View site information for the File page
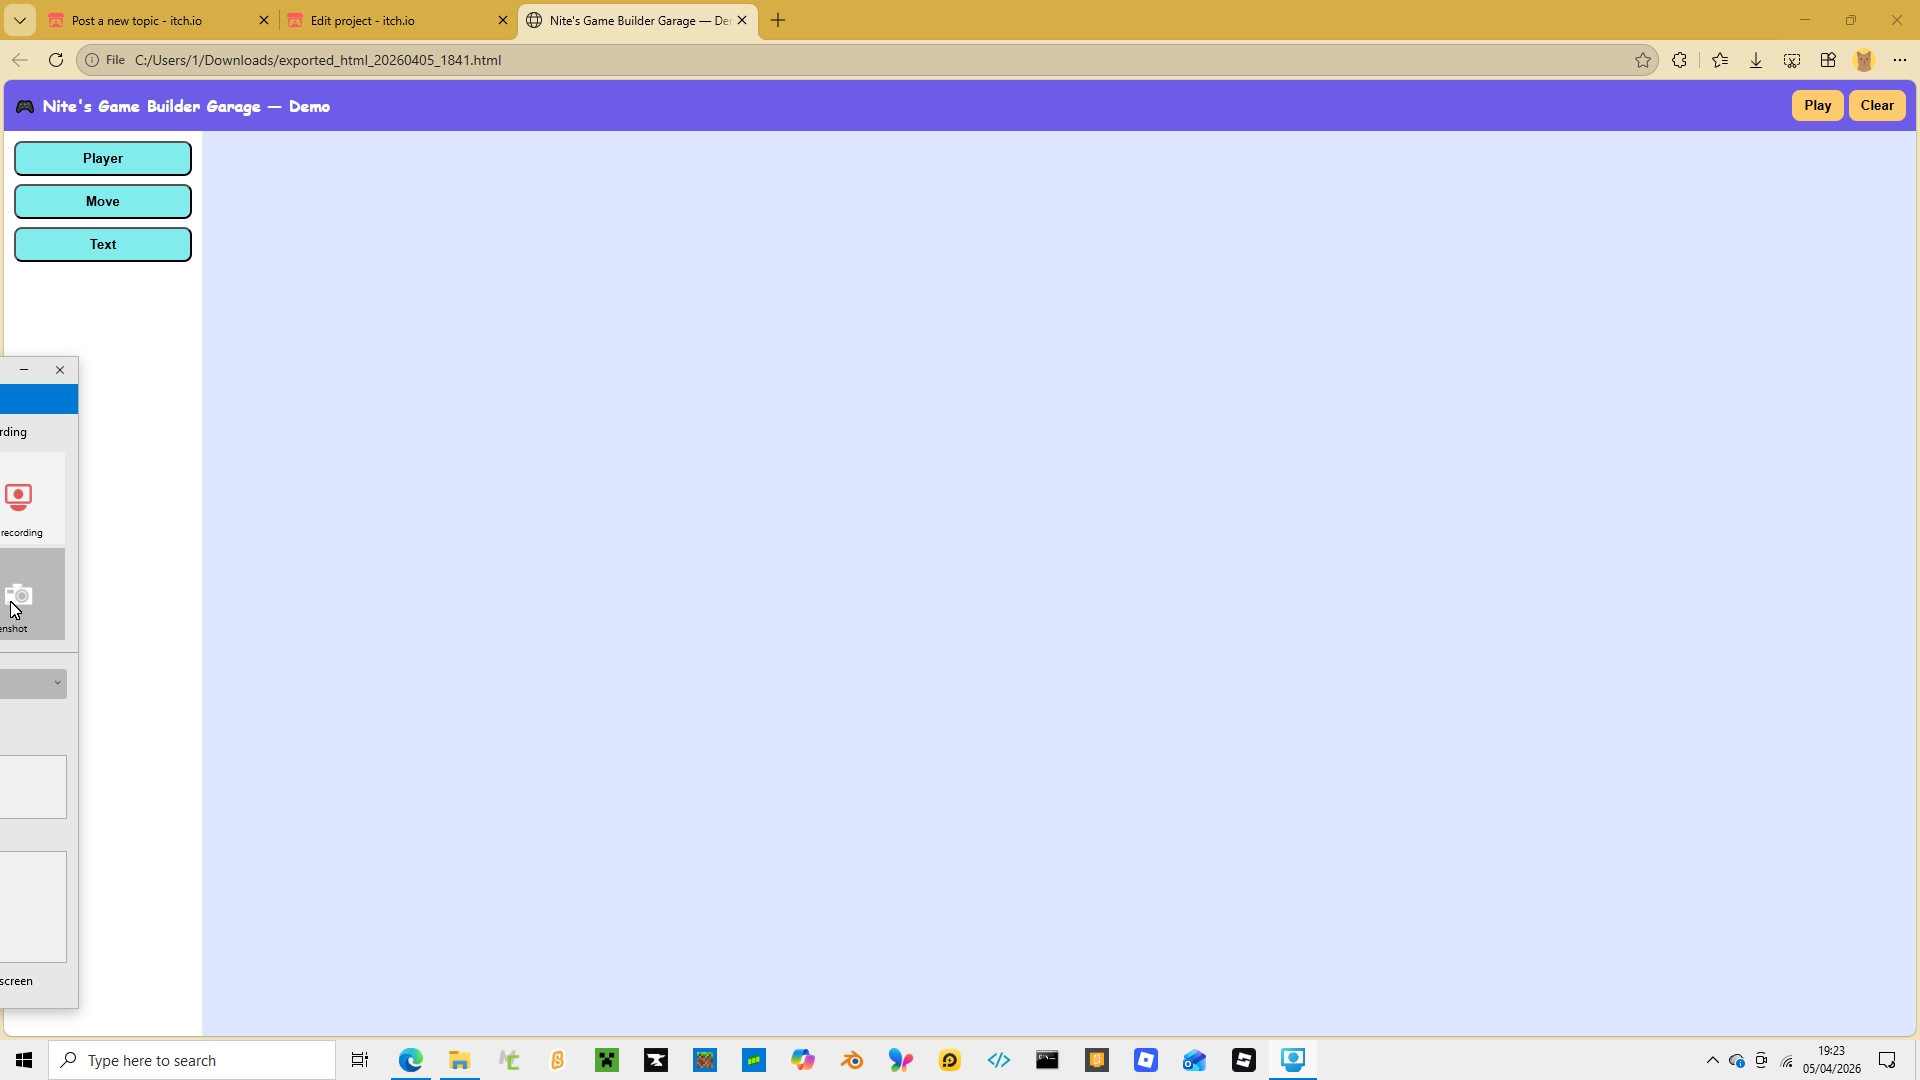 pyautogui.click(x=105, y=60)
